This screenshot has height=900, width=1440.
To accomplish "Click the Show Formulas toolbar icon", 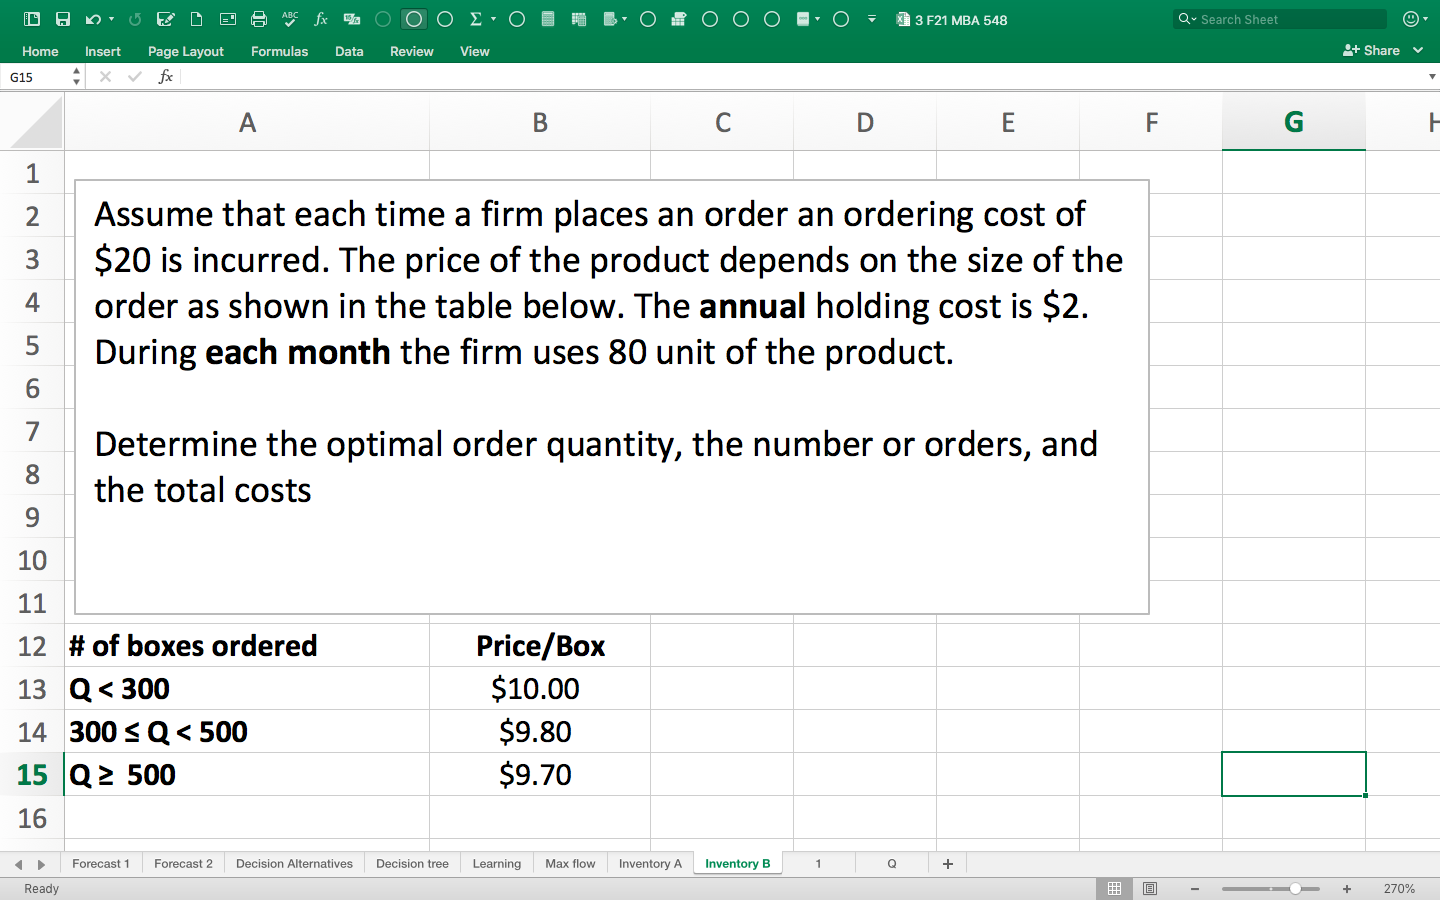I will 350,18.
